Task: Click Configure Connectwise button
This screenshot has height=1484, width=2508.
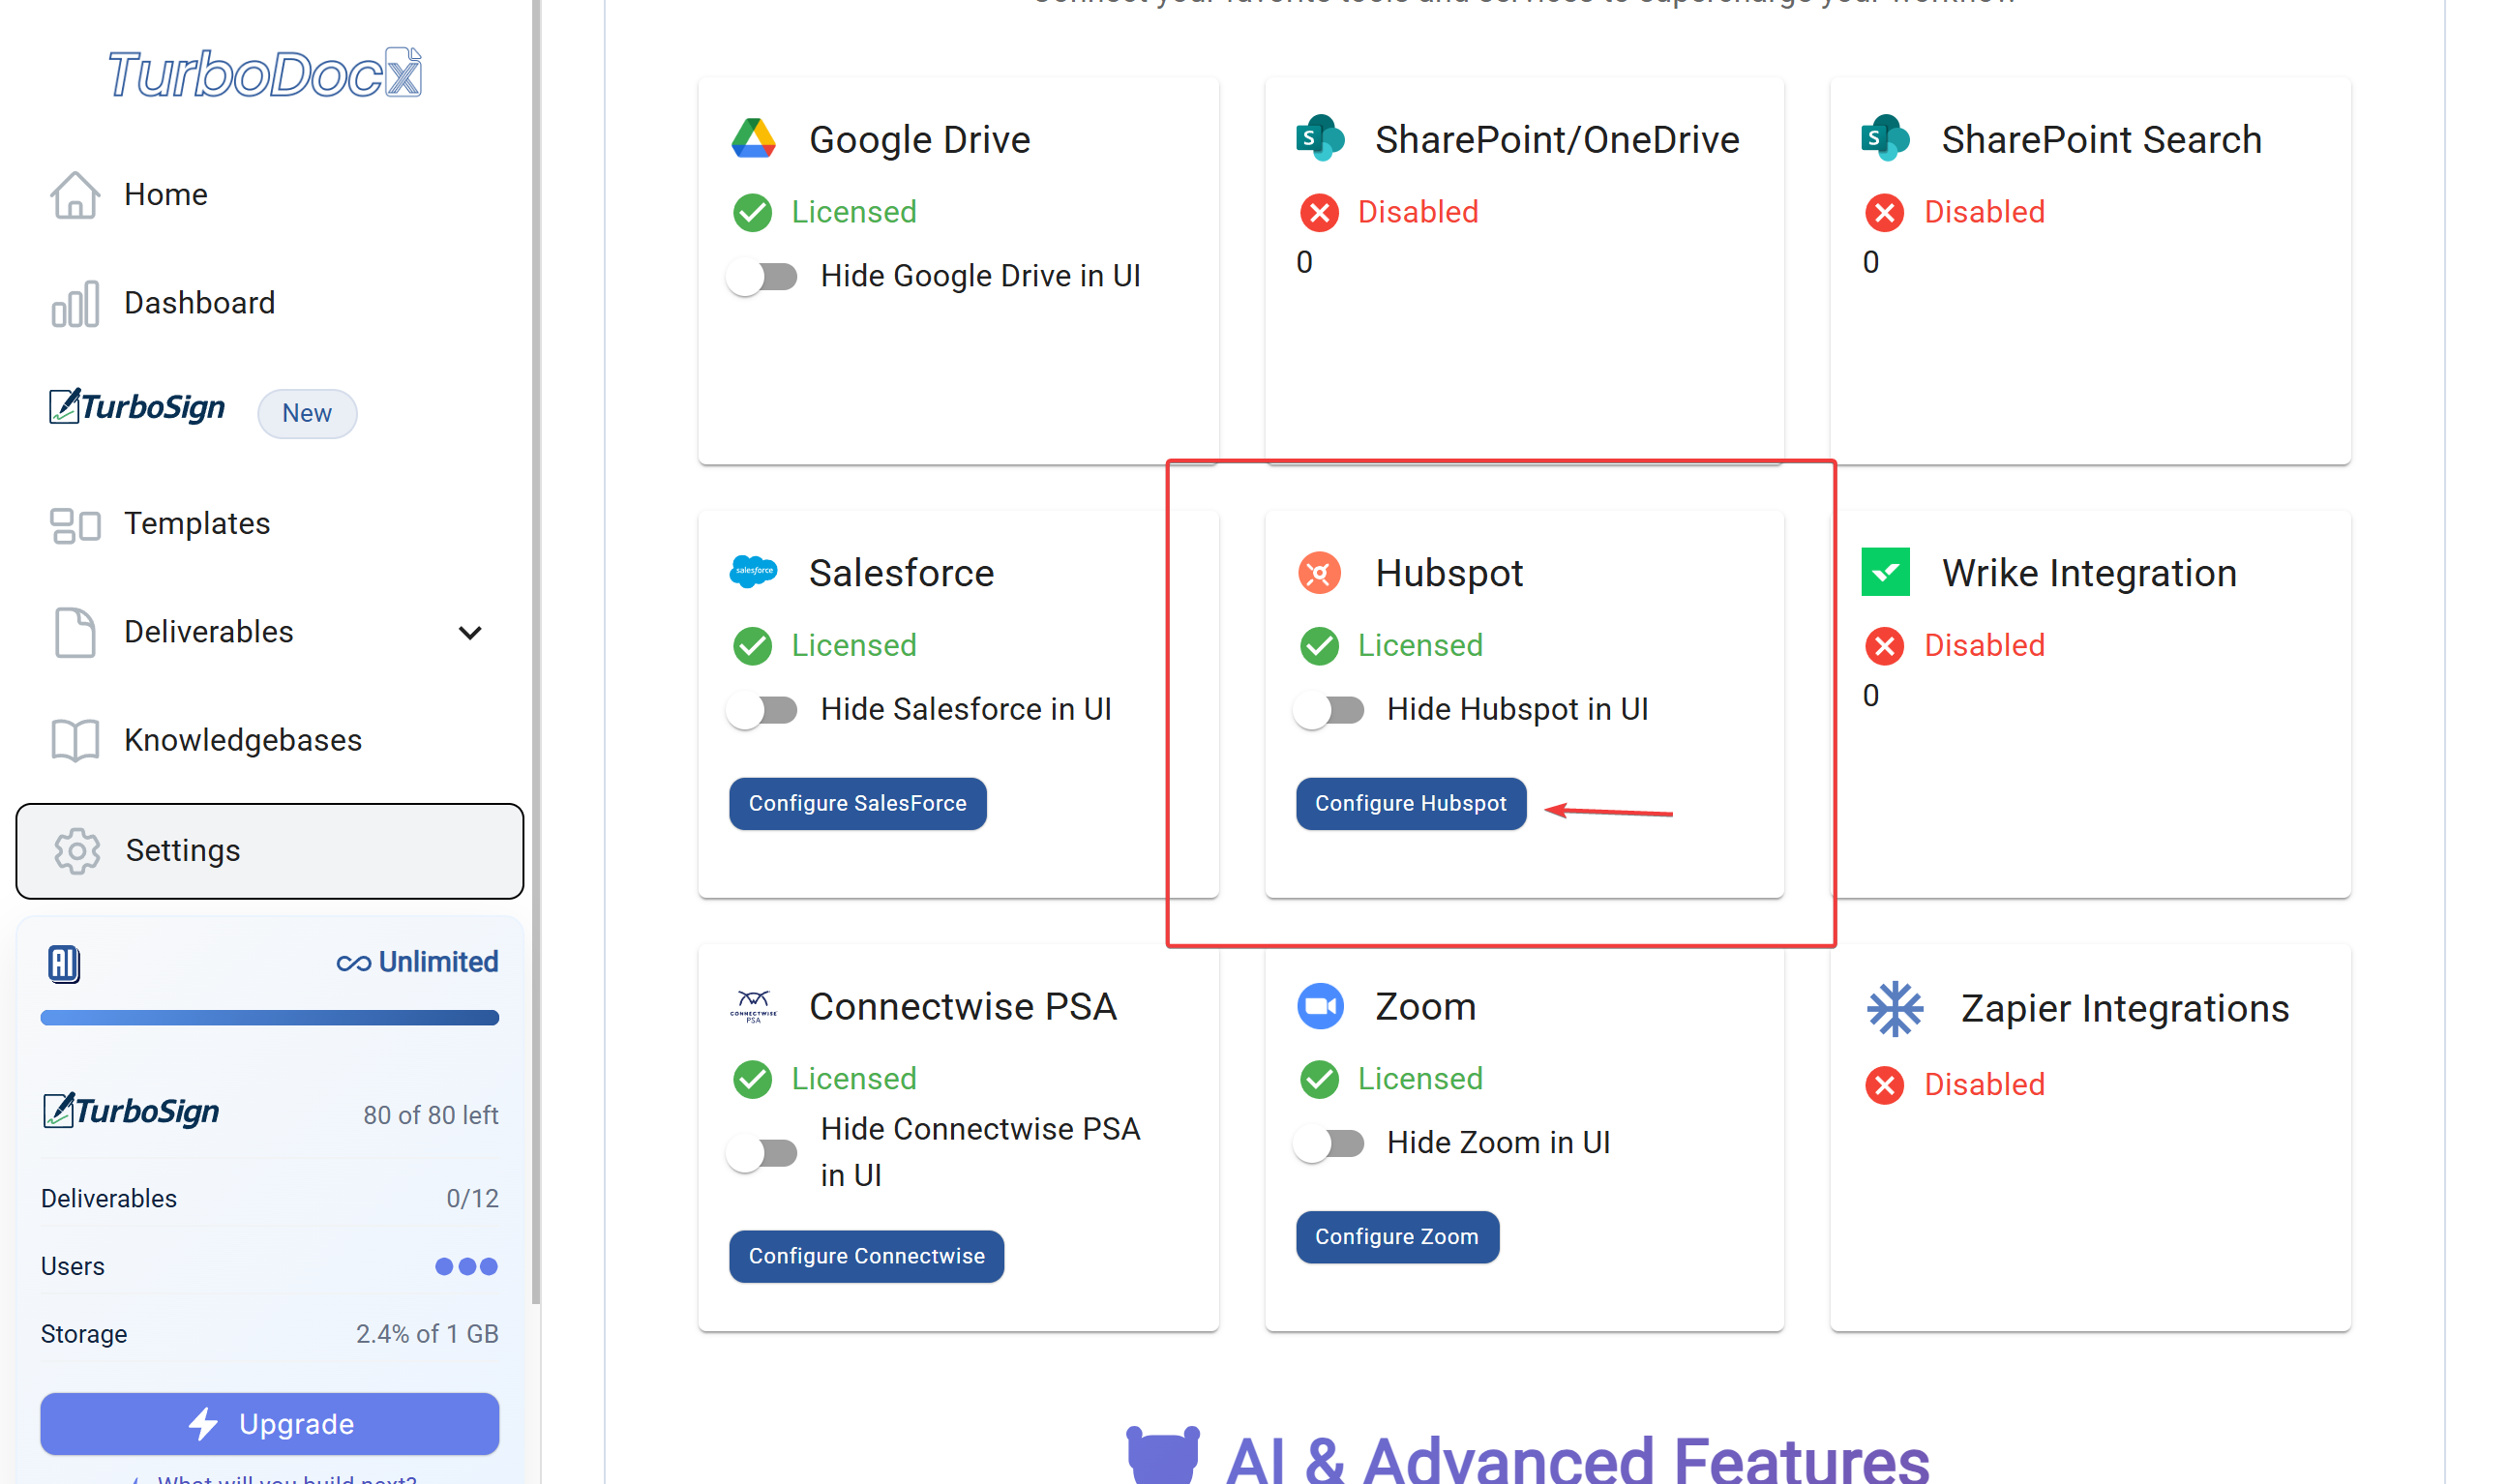Action: pos(867,1257)
